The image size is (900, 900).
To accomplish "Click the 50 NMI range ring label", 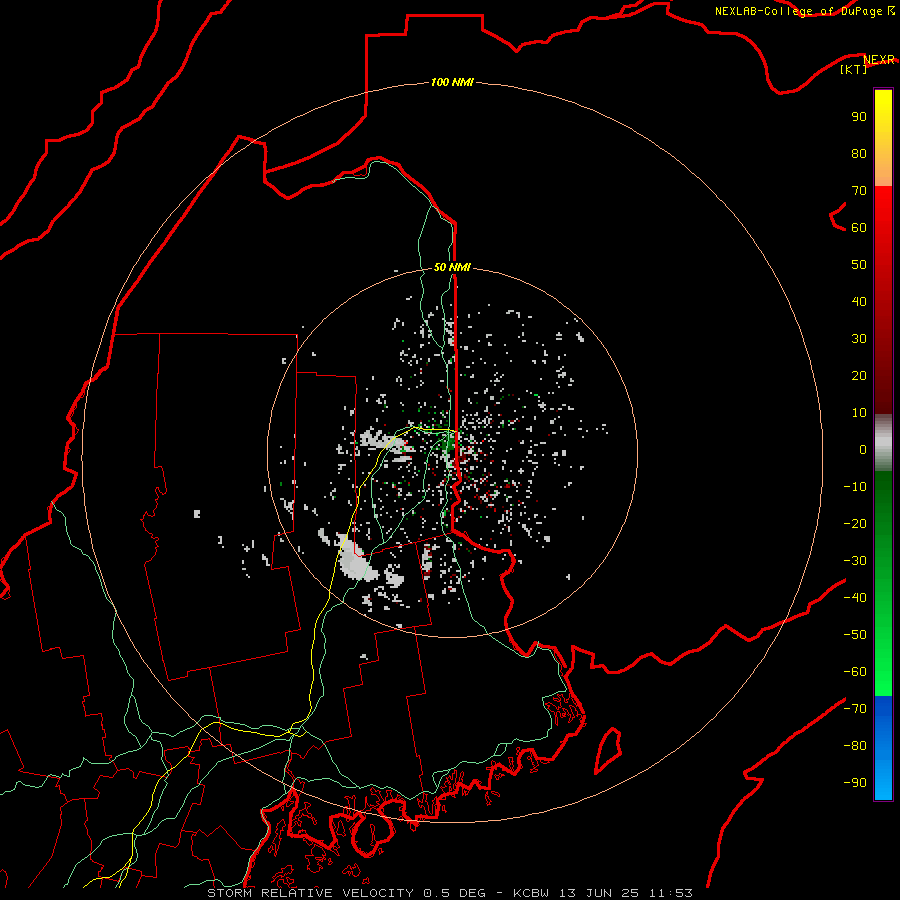I will coord(452,267).
